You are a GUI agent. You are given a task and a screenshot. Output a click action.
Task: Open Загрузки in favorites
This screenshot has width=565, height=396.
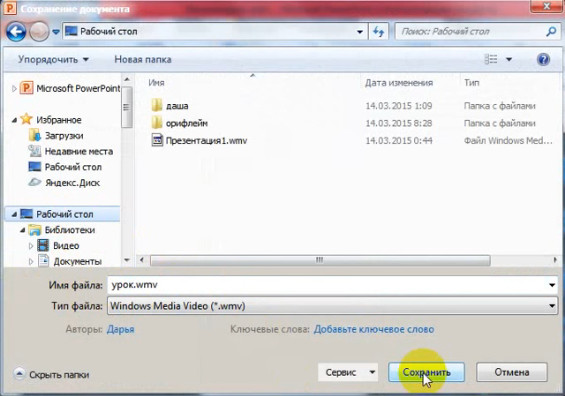tap(56, 135)
